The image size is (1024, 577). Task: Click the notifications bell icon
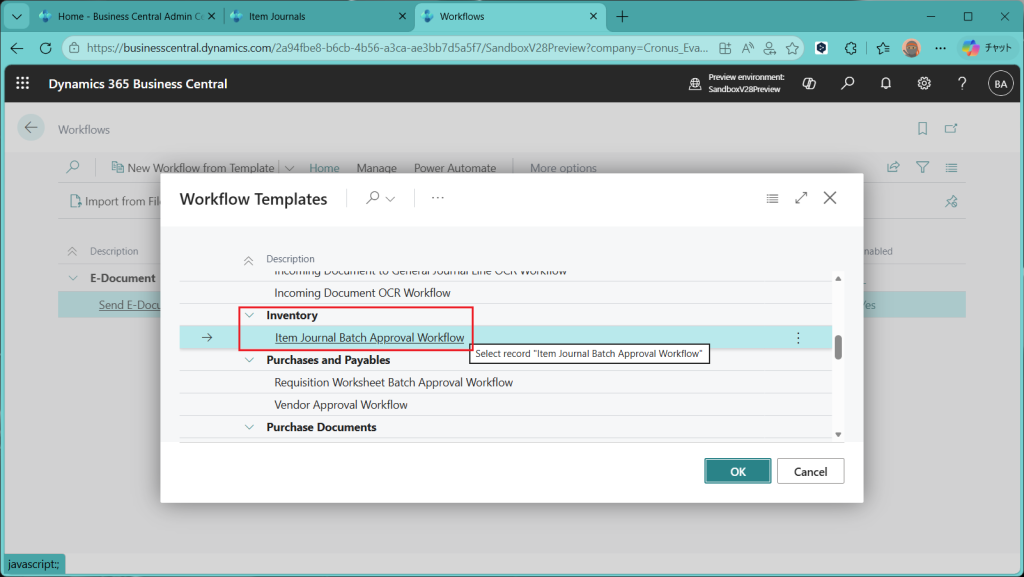[x=886, y=84]
